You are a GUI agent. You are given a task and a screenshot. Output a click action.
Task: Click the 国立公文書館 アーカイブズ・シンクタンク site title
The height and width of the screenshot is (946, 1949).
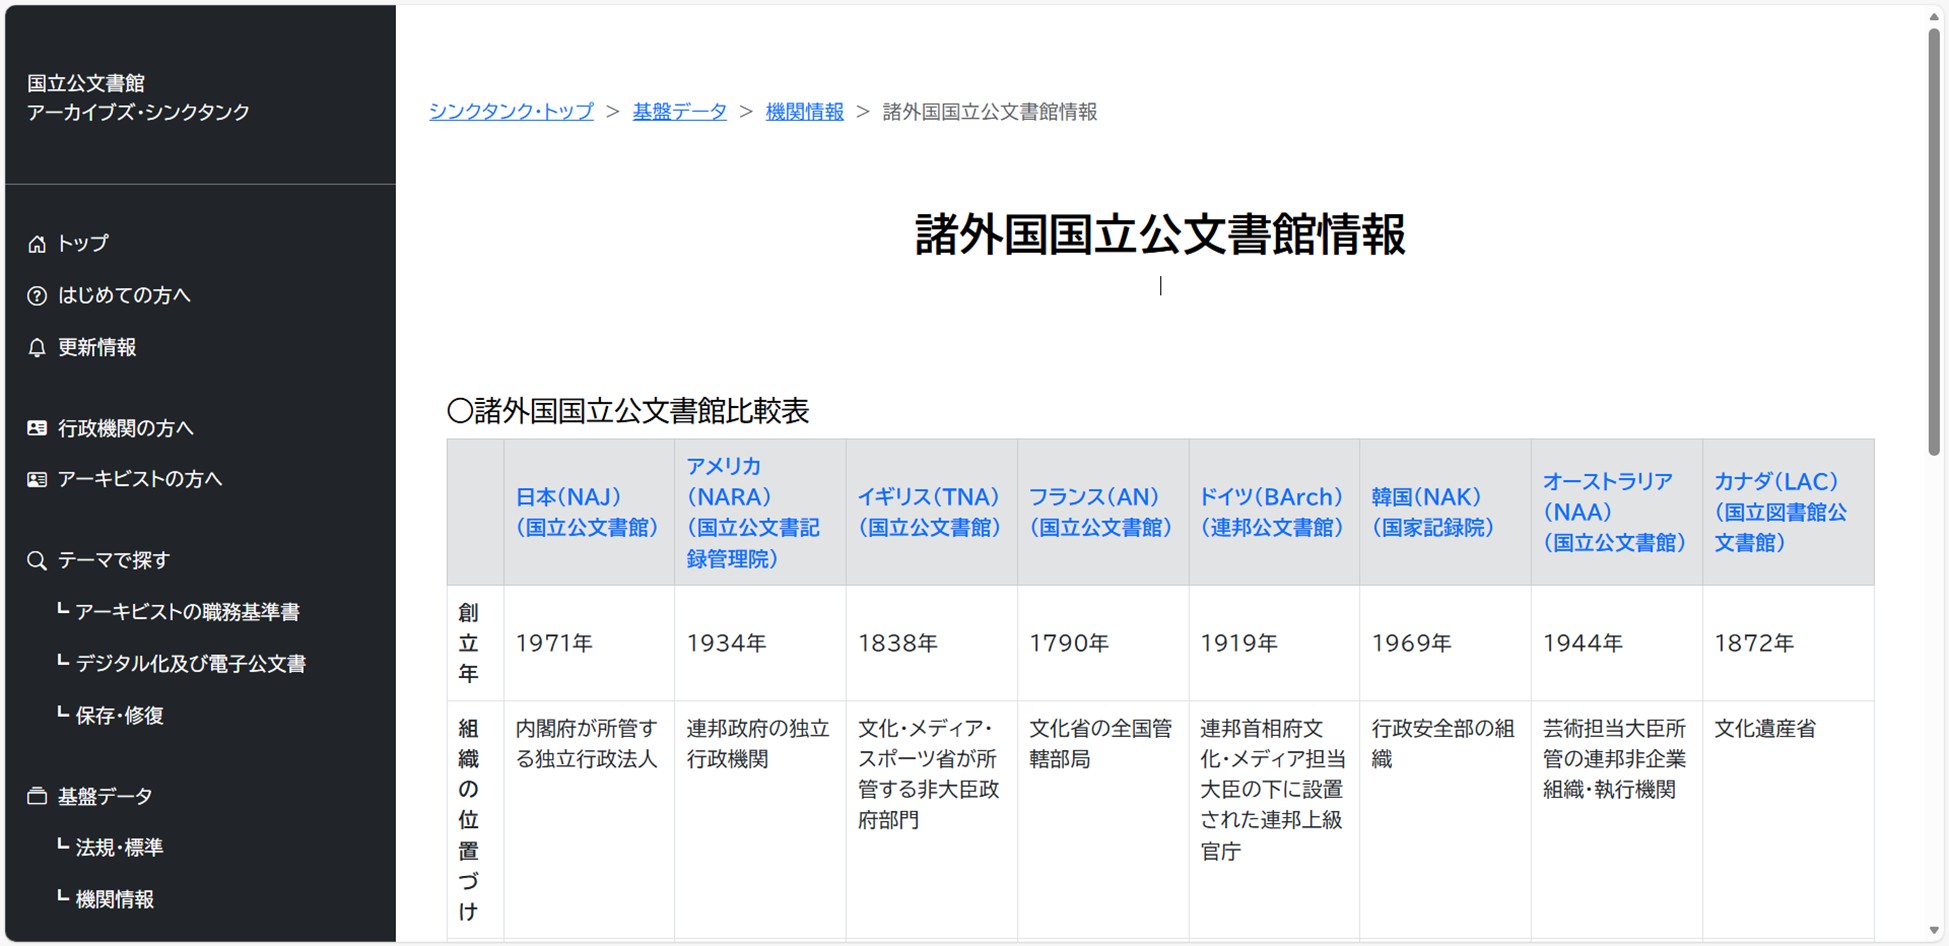click(x=138, y=98)
